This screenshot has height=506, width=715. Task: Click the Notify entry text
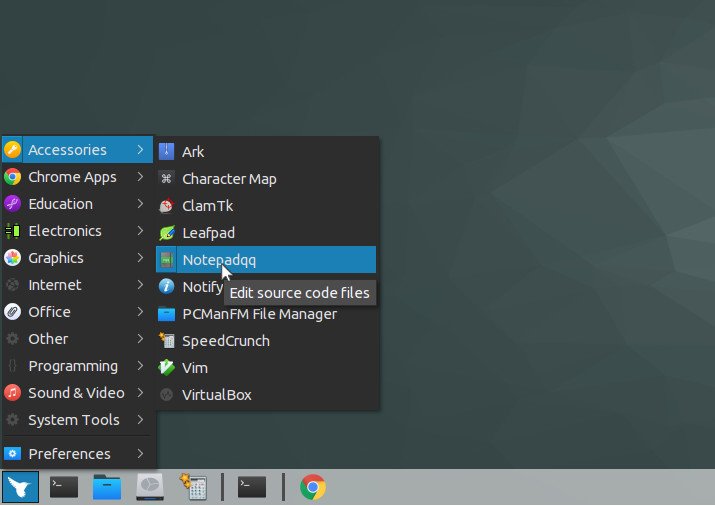click(x=202, y=287)
